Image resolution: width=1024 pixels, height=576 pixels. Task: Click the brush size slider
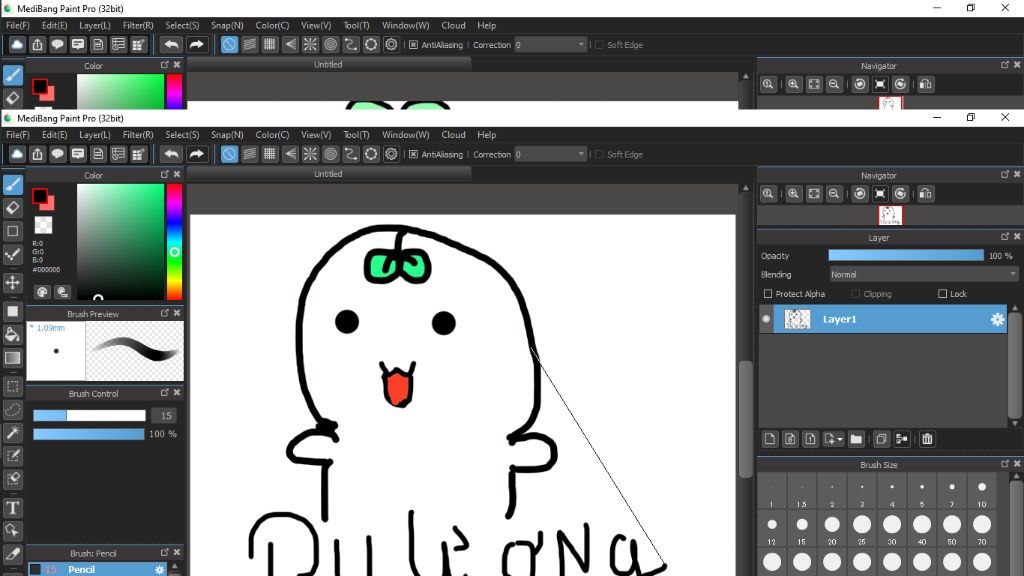[89, 415]
